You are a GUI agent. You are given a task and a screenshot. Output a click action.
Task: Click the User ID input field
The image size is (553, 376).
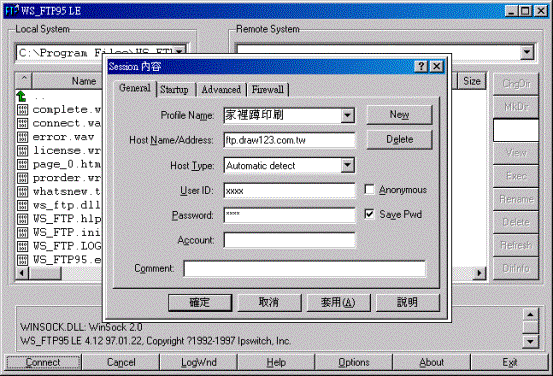[289, 190]
